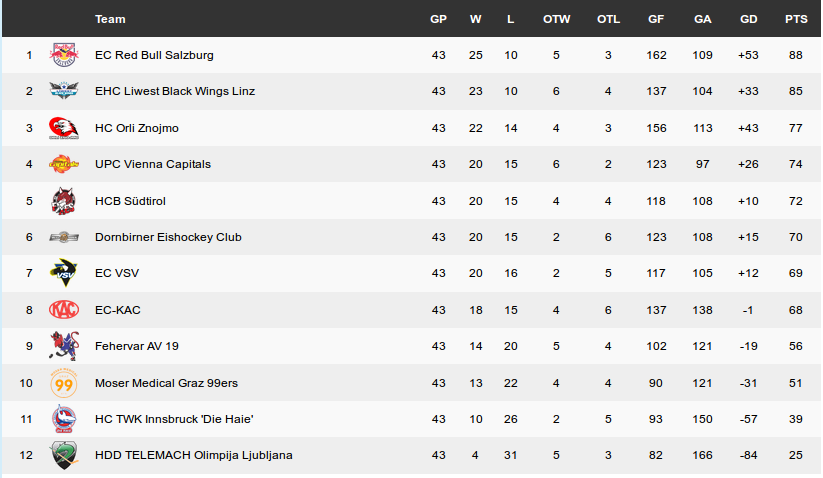The width and height of the screenshot is (823, 478).
Task: Click the Team column header
Action: tap(110, 19)
